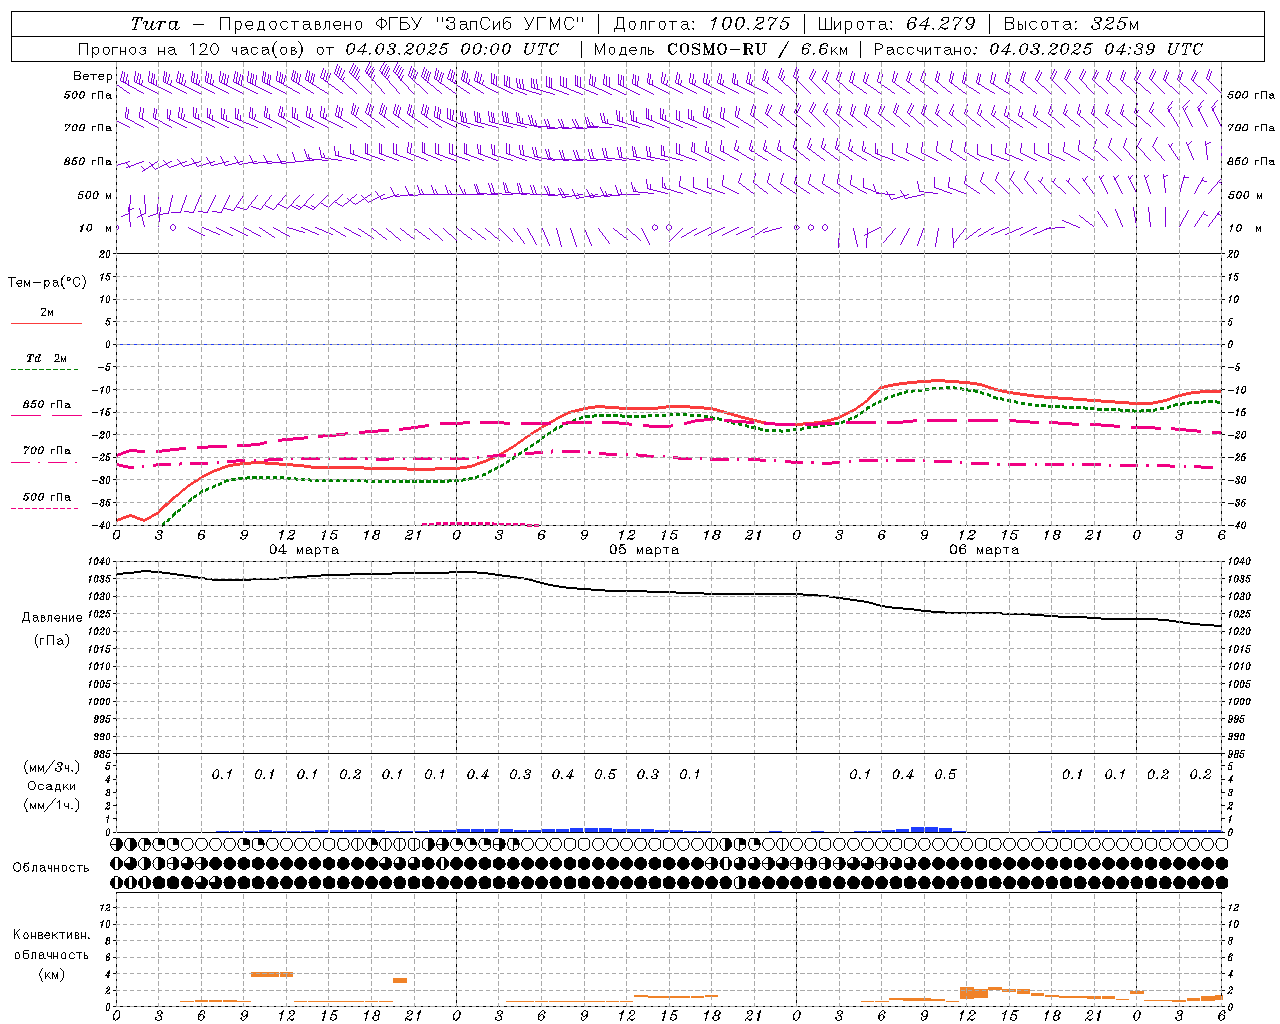Click the model name "COSMO-RU / 6.6км"
This screenshot has width=1280, height=1024.
tap(758, 49)
